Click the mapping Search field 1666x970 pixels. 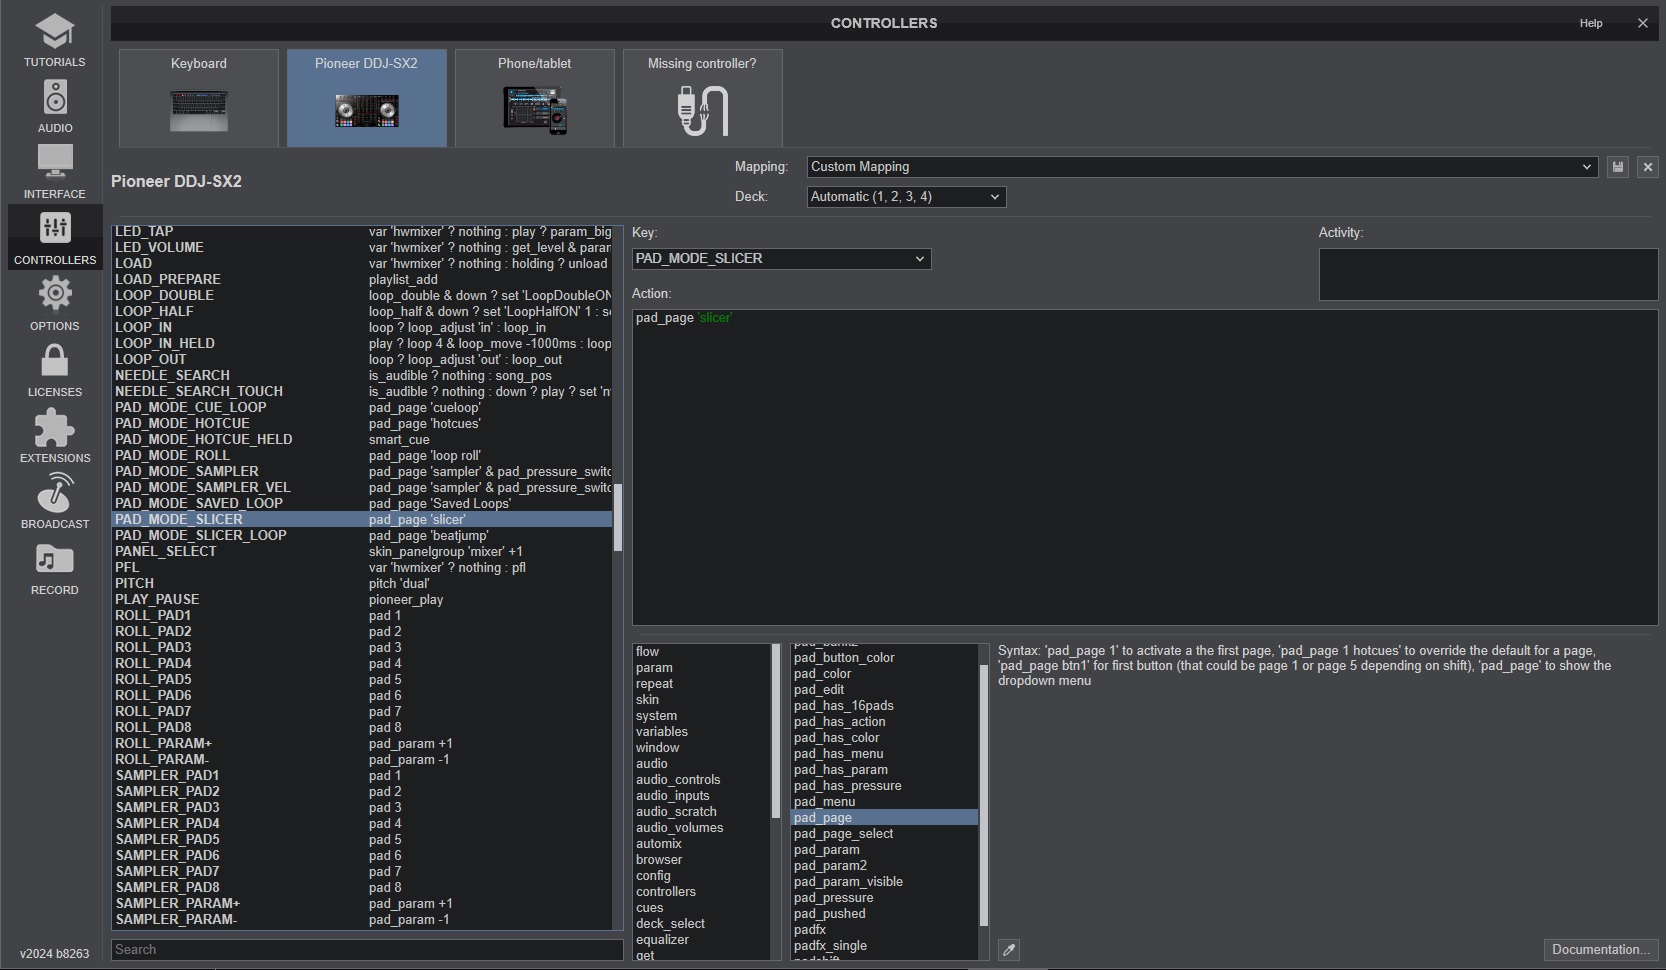(367, 950)
